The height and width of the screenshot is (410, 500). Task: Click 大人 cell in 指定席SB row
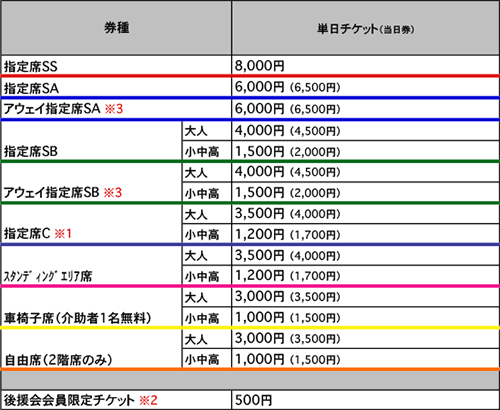196,131
